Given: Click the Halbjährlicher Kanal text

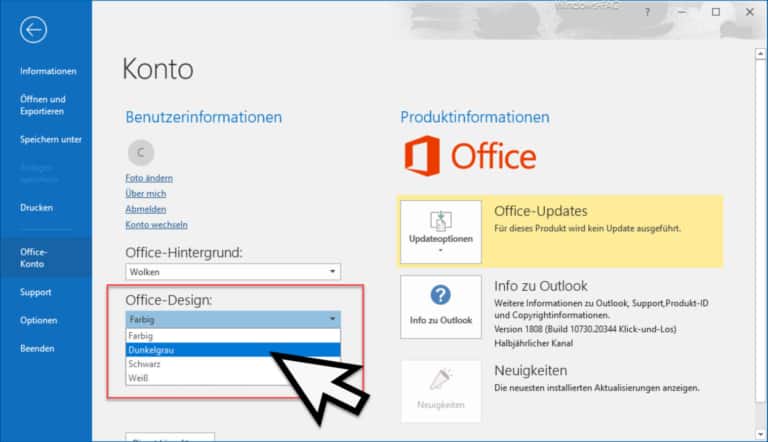Looking at the screenshot, I should (533, 343).
